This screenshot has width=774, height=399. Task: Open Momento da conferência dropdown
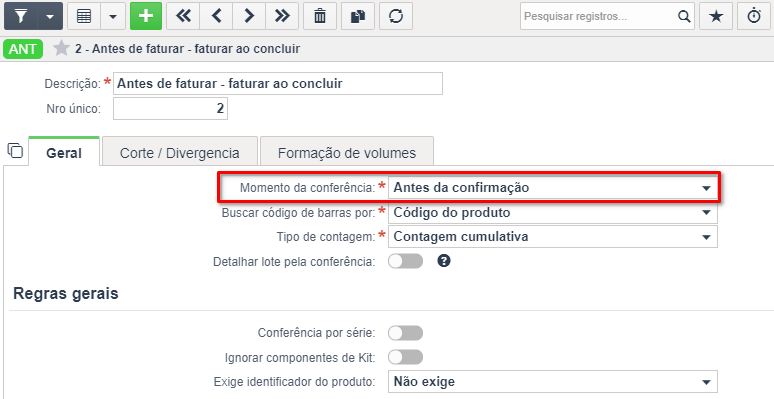pos(553,188)
